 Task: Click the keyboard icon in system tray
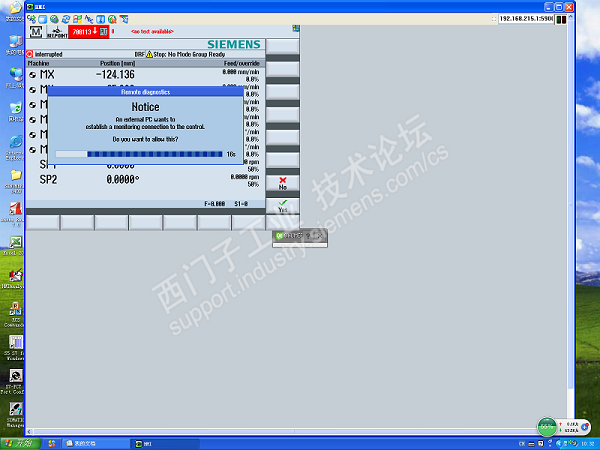(x=532, y=444)
